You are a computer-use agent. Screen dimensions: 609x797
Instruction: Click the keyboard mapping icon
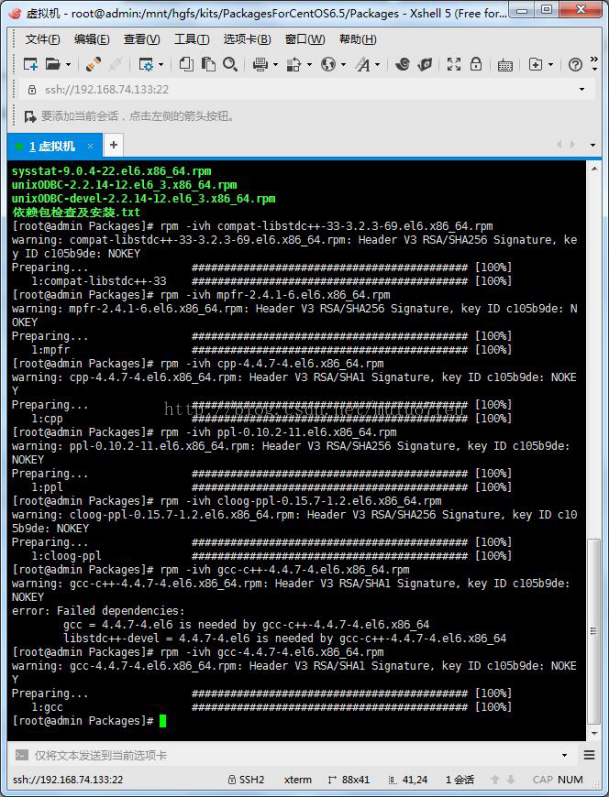pyautogui.click(x=505, y=66)
